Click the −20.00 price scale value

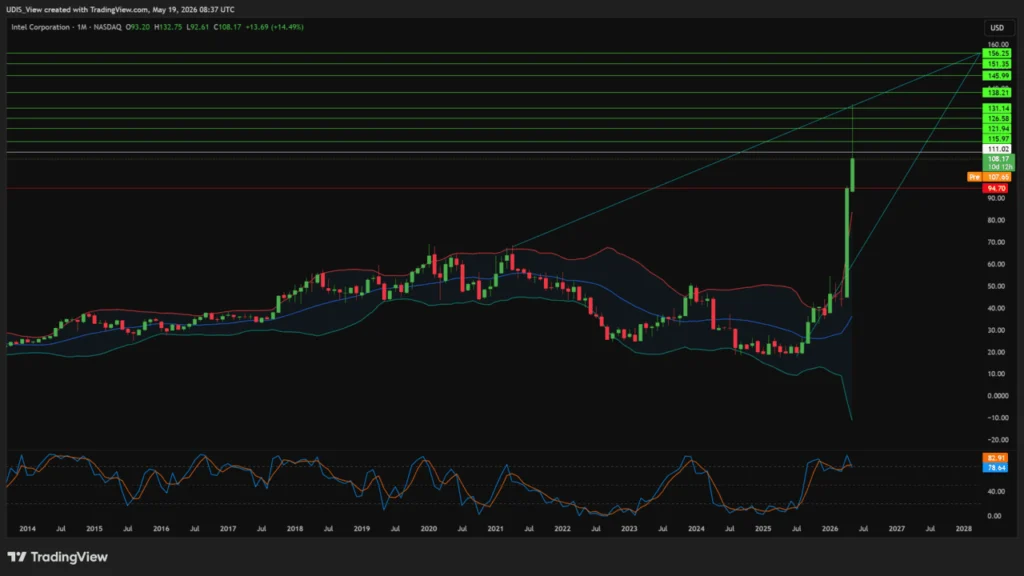click(997, 440)
